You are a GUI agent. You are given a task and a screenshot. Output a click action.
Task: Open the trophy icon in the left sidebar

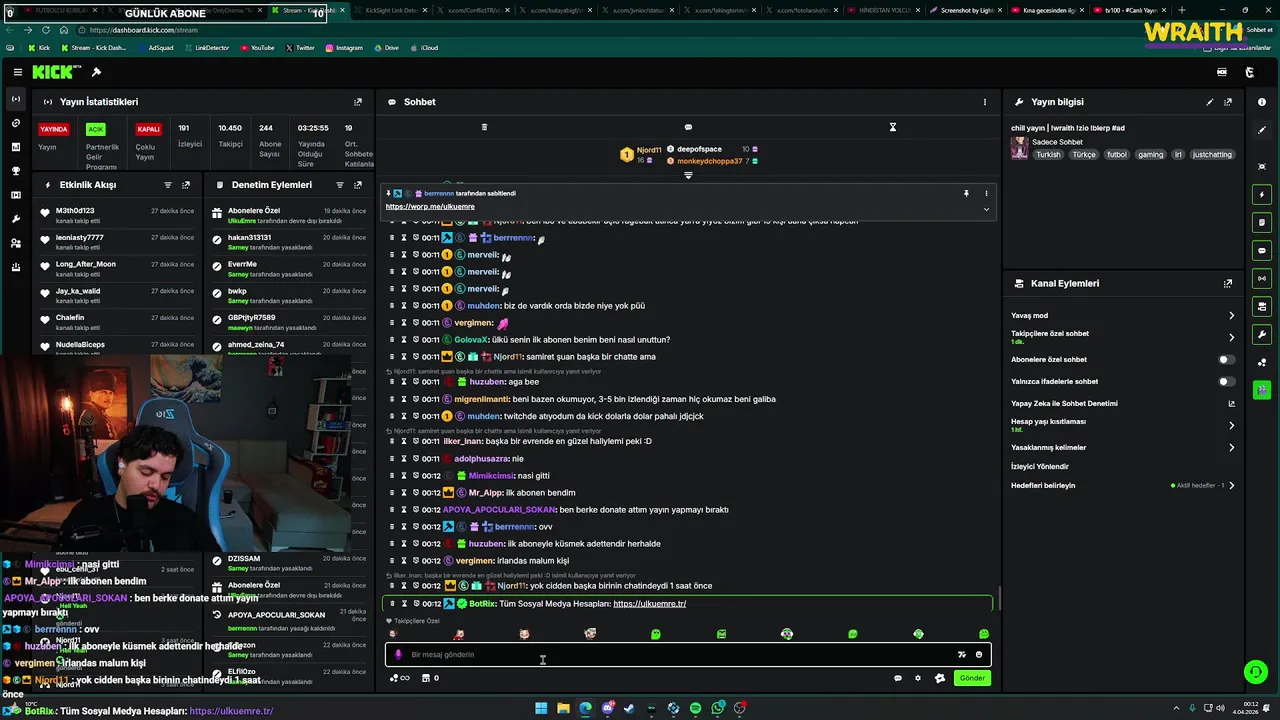[x=15, y=171]
